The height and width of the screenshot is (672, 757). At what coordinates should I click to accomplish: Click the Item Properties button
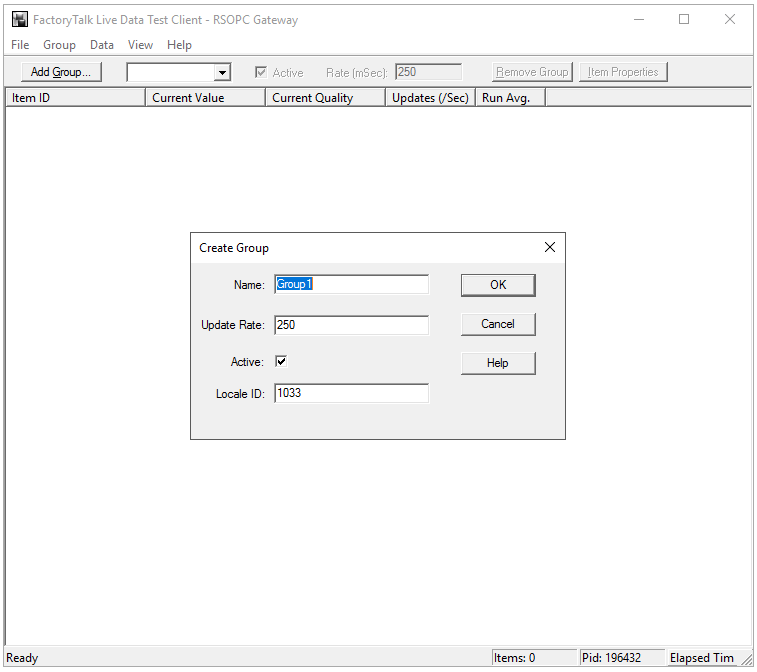pos(623,72)
